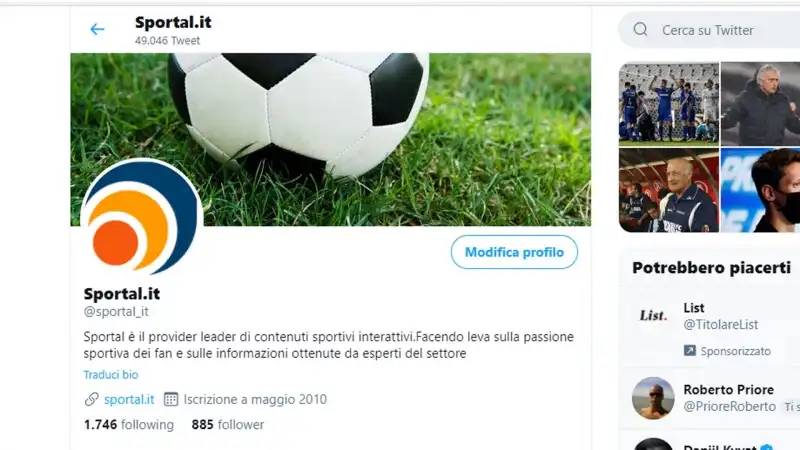800x450 pixels.
Task: Focus the Cerca su Twitter search field
Action: [x=714, y=30]
